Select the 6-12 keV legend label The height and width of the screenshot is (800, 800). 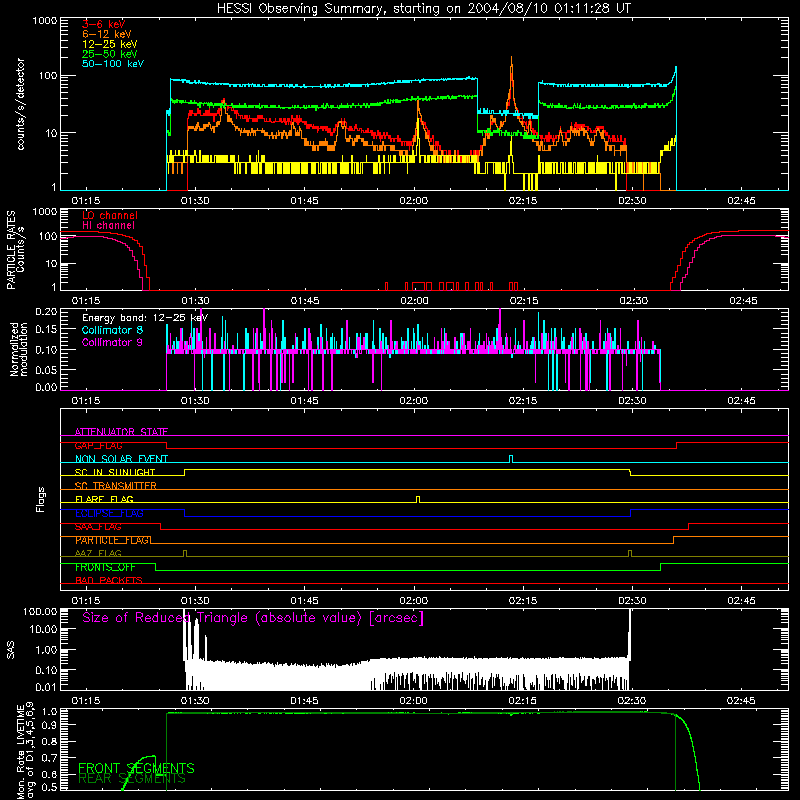point(107,34)
